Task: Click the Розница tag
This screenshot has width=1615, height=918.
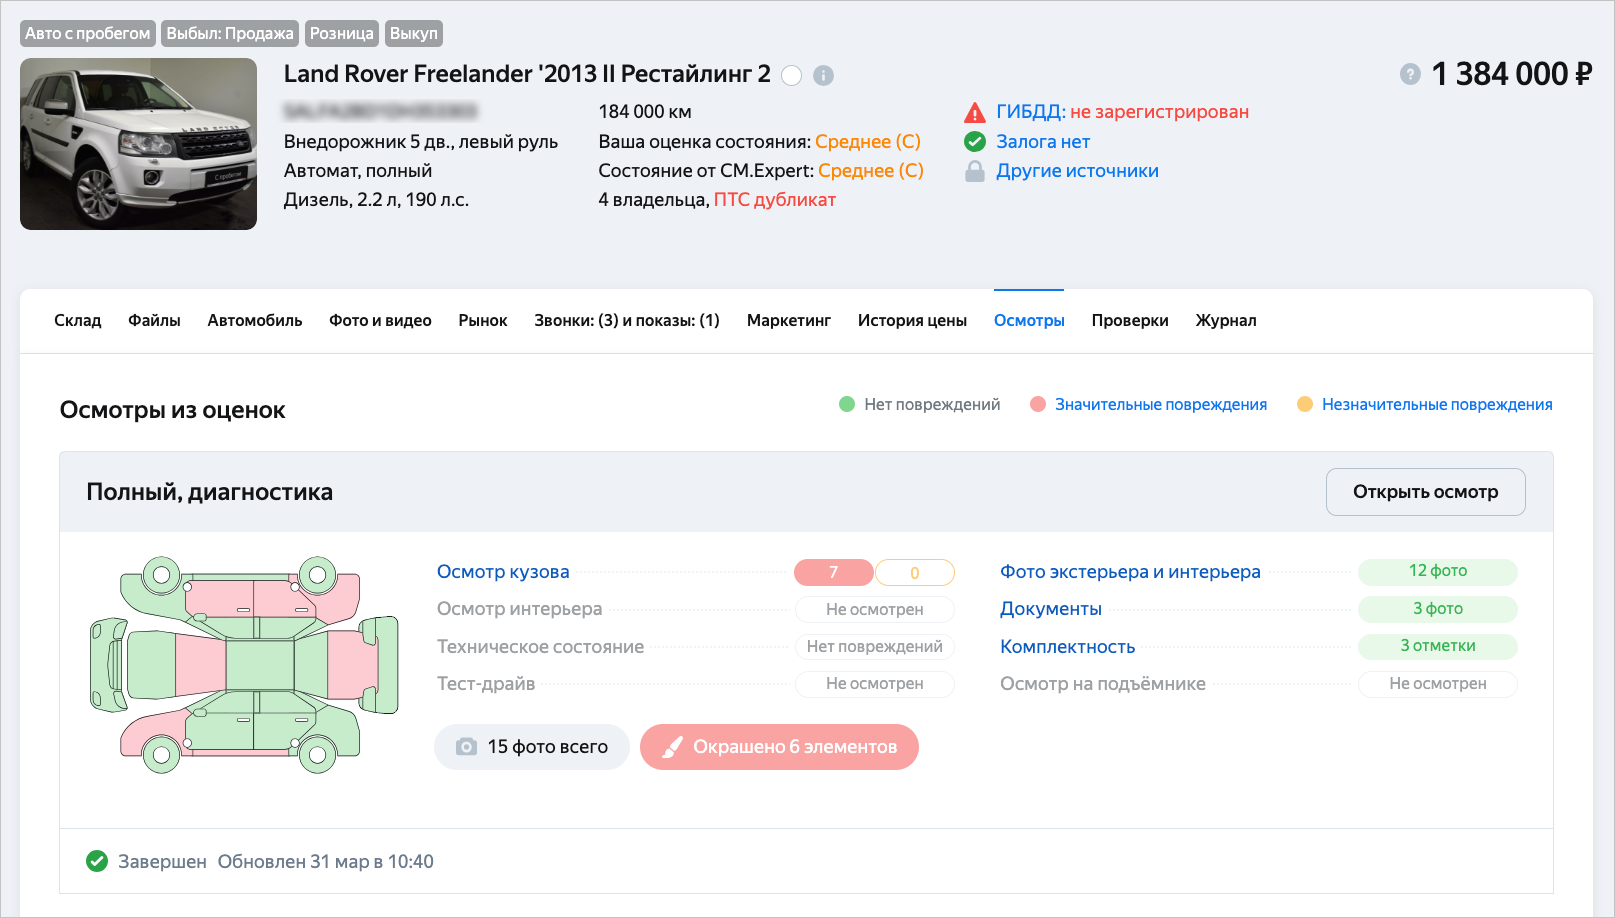Action: click(x=342, y=33)
